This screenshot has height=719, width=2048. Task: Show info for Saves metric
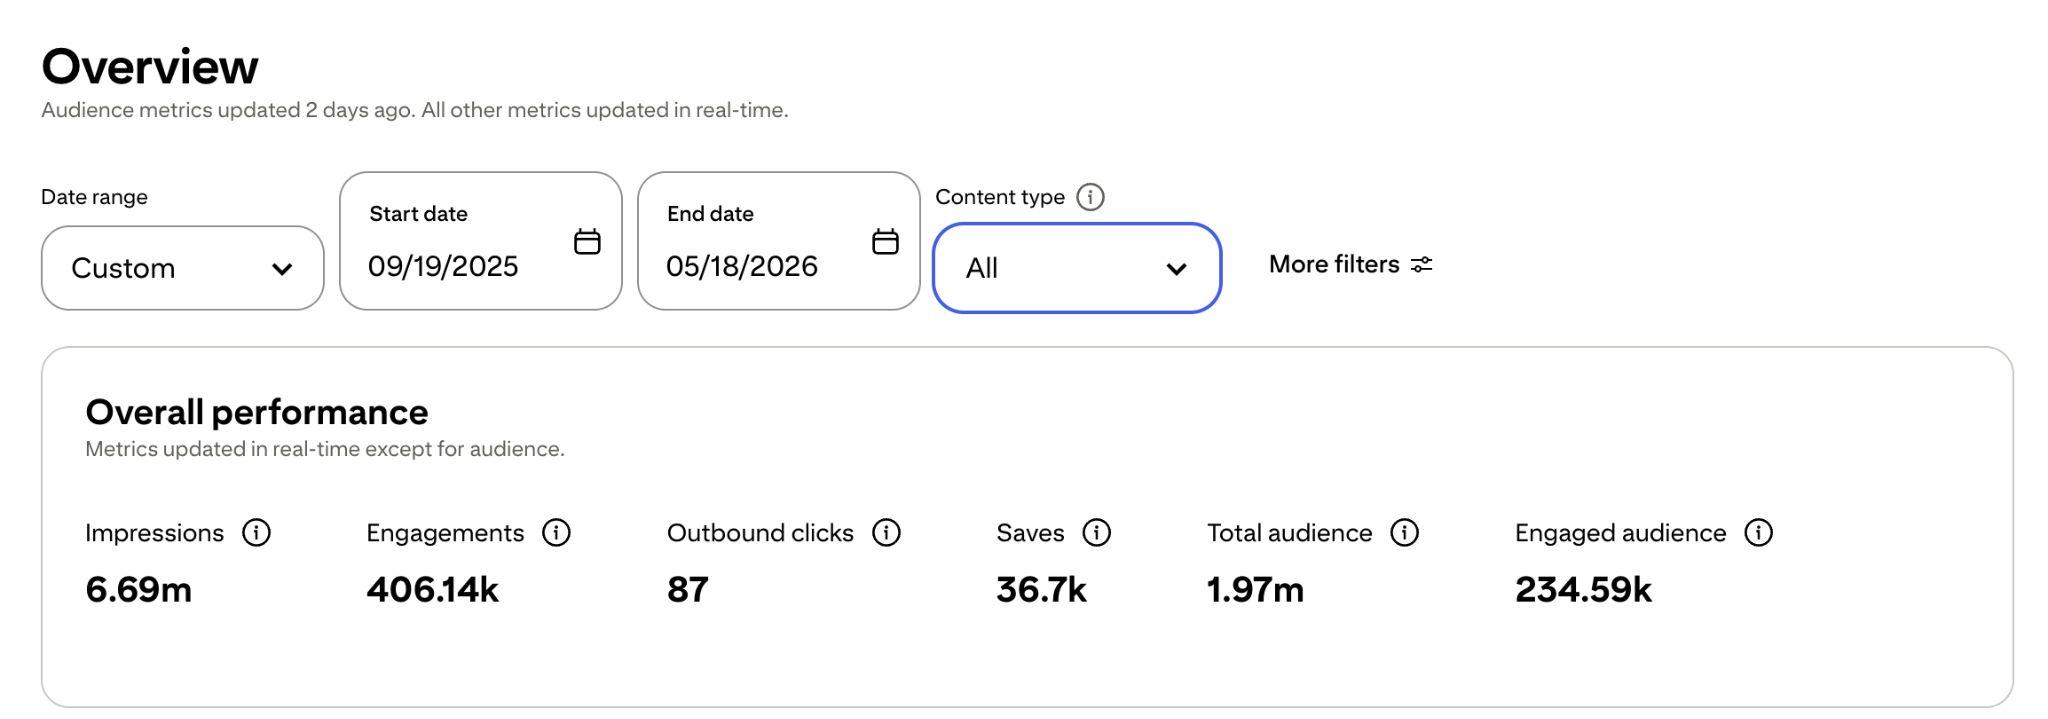(x=1097, y=533)
